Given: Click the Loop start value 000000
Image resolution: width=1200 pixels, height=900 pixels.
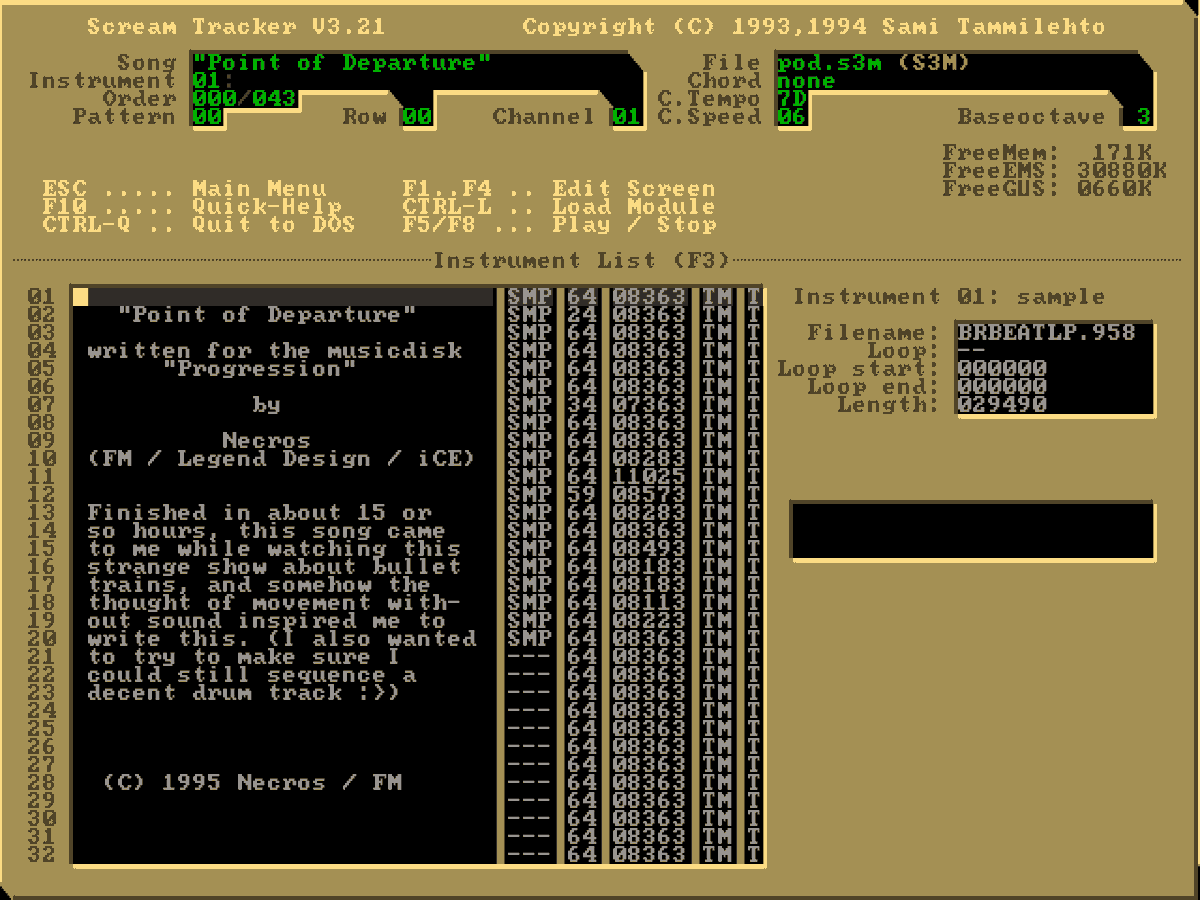Looking at the screenshot, I should click(x=1002, y=369).
